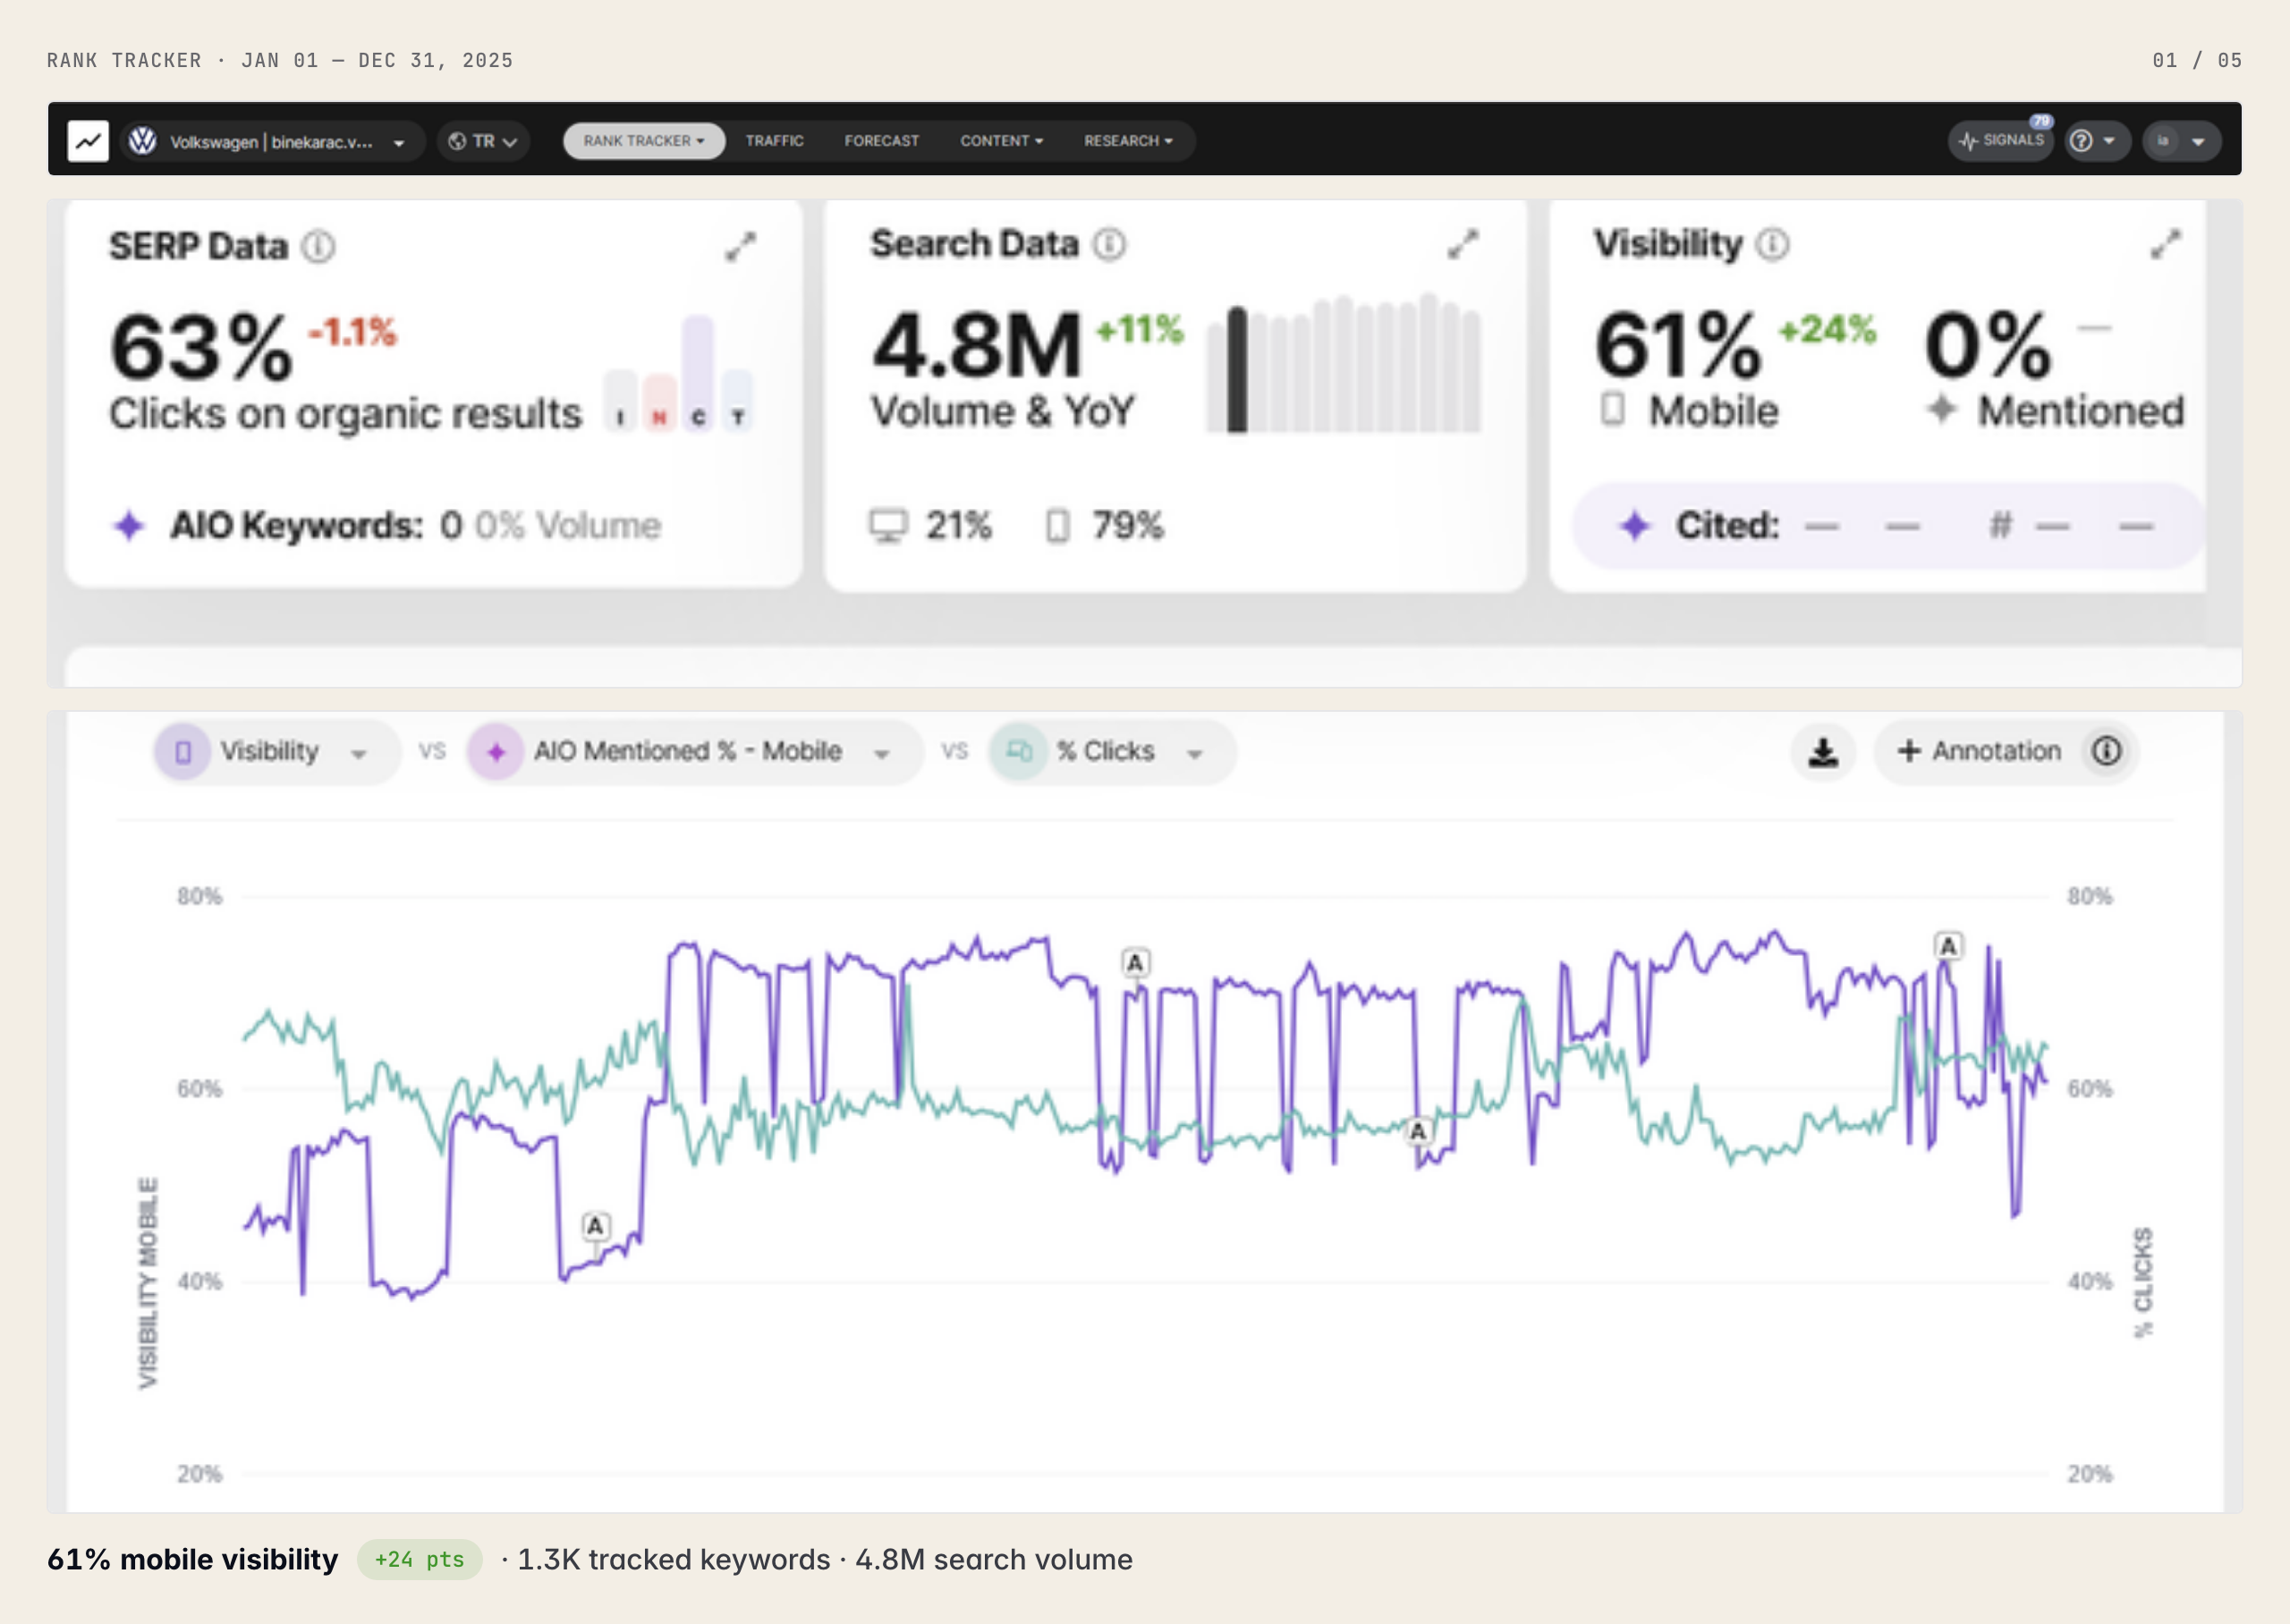The image size is (2290, 1624).
Task: Expand the SERP Data card
Action: [x=740, y=246]
